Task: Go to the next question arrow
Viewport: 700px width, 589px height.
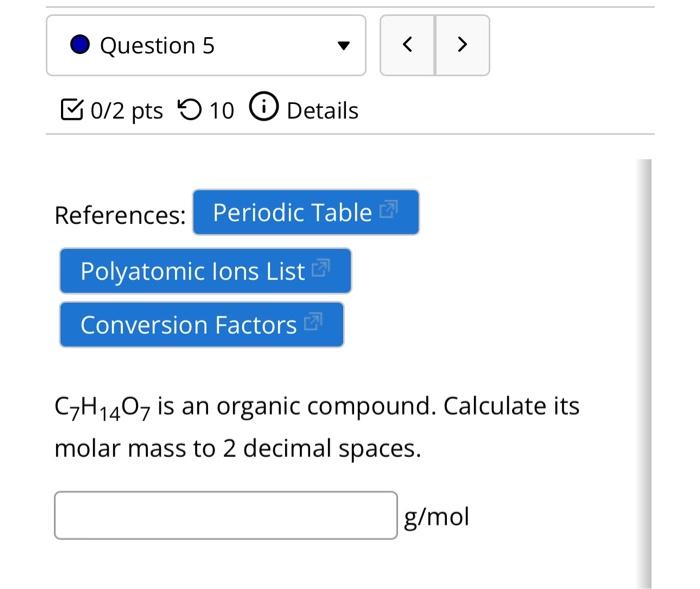Action: pos(462,45)
